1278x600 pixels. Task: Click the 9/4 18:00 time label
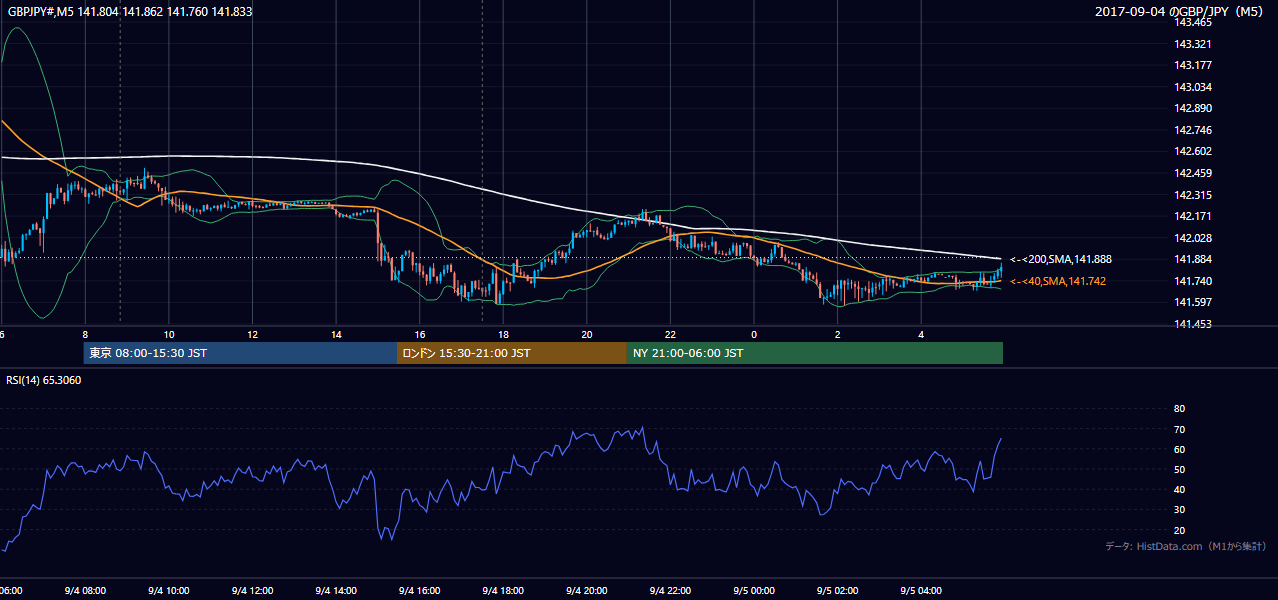503,590
